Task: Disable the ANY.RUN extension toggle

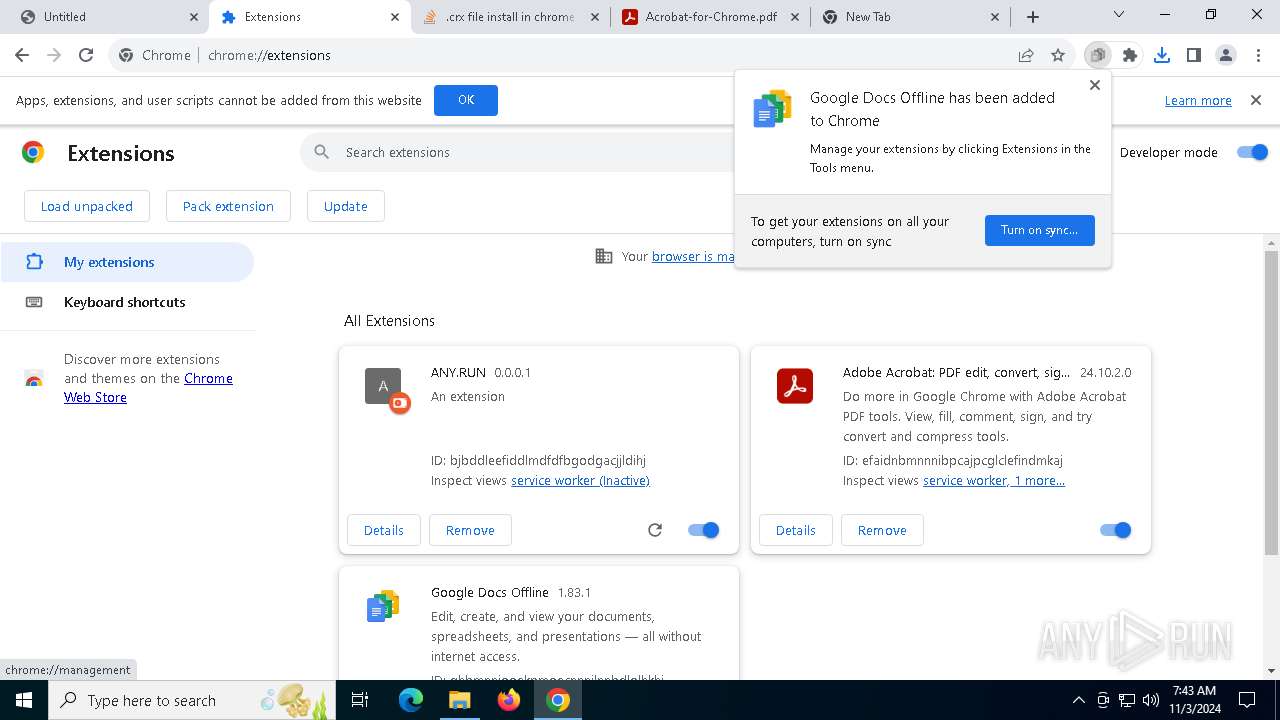Action: pyautogui.click(x=704, y=530)
